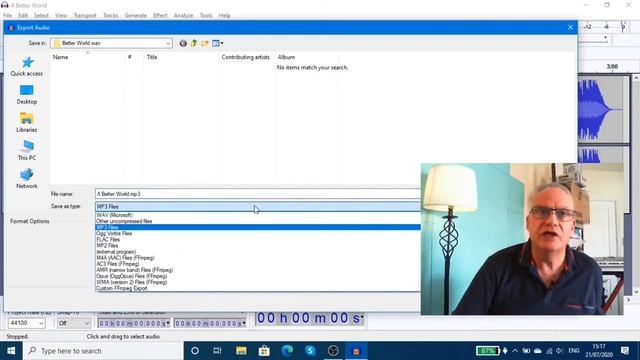
Task: Open the Generate menu
Action: click(x=136, y=16)
